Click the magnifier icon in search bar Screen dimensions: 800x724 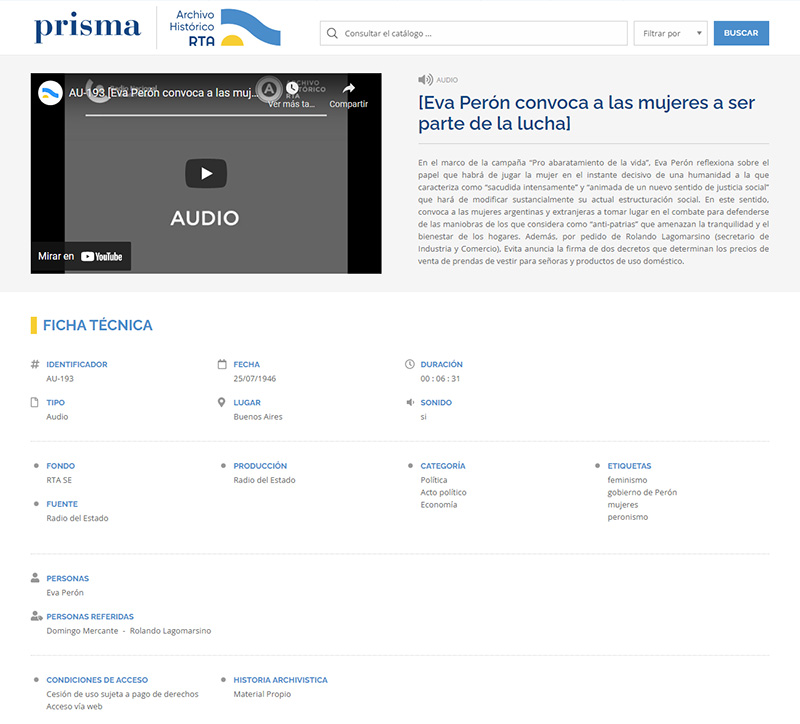tap(332, 33)
